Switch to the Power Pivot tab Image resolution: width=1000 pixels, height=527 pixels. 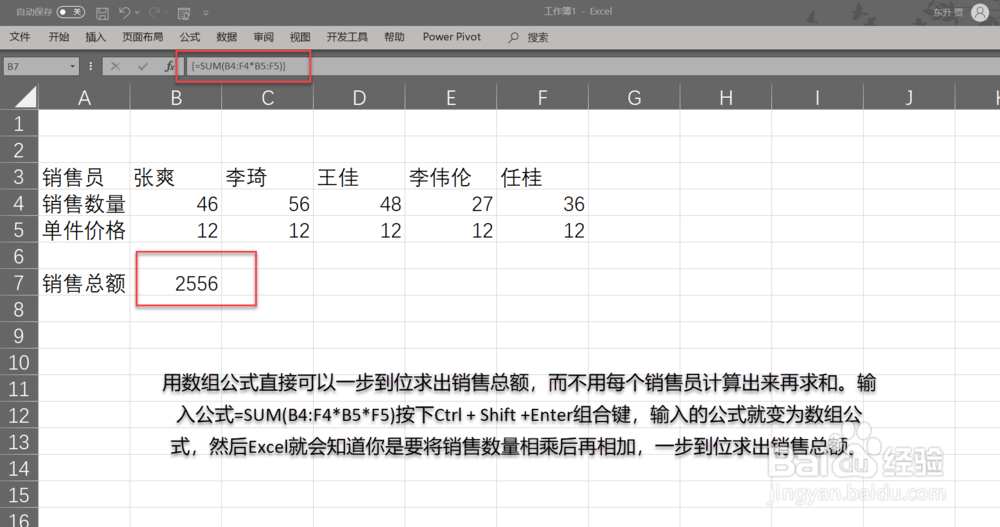(452, 37)
